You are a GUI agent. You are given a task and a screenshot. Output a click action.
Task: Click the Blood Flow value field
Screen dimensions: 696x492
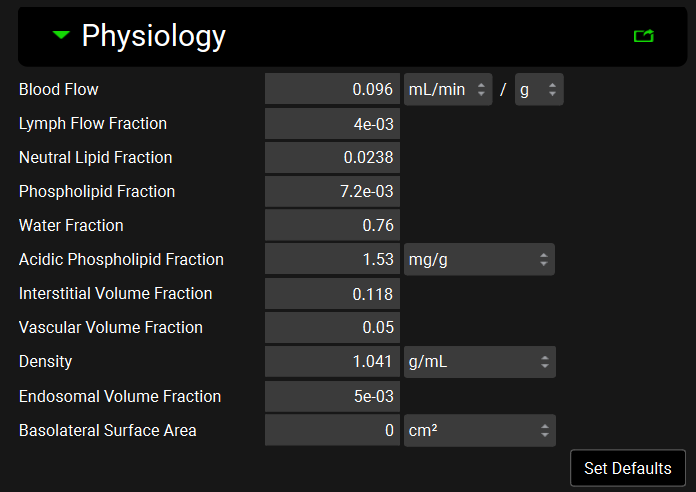pyautogui.click(x=332, y=90)
